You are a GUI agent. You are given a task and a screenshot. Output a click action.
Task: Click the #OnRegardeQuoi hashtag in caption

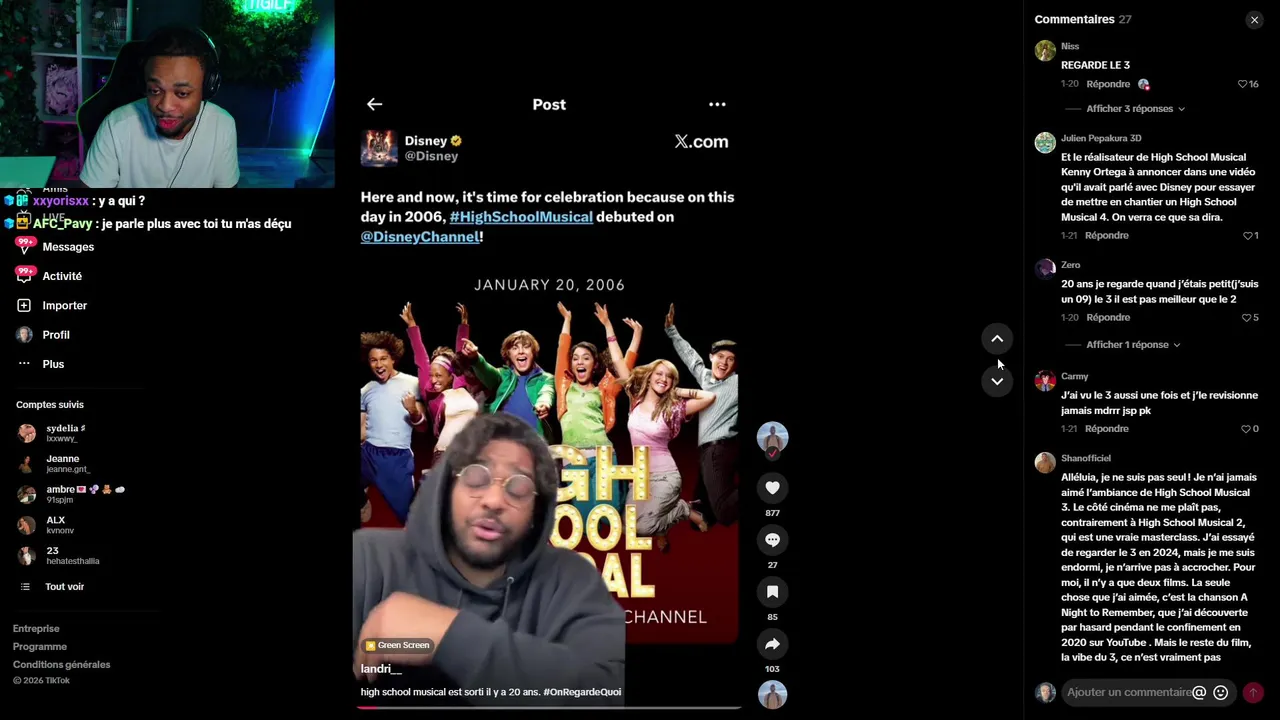582,692
